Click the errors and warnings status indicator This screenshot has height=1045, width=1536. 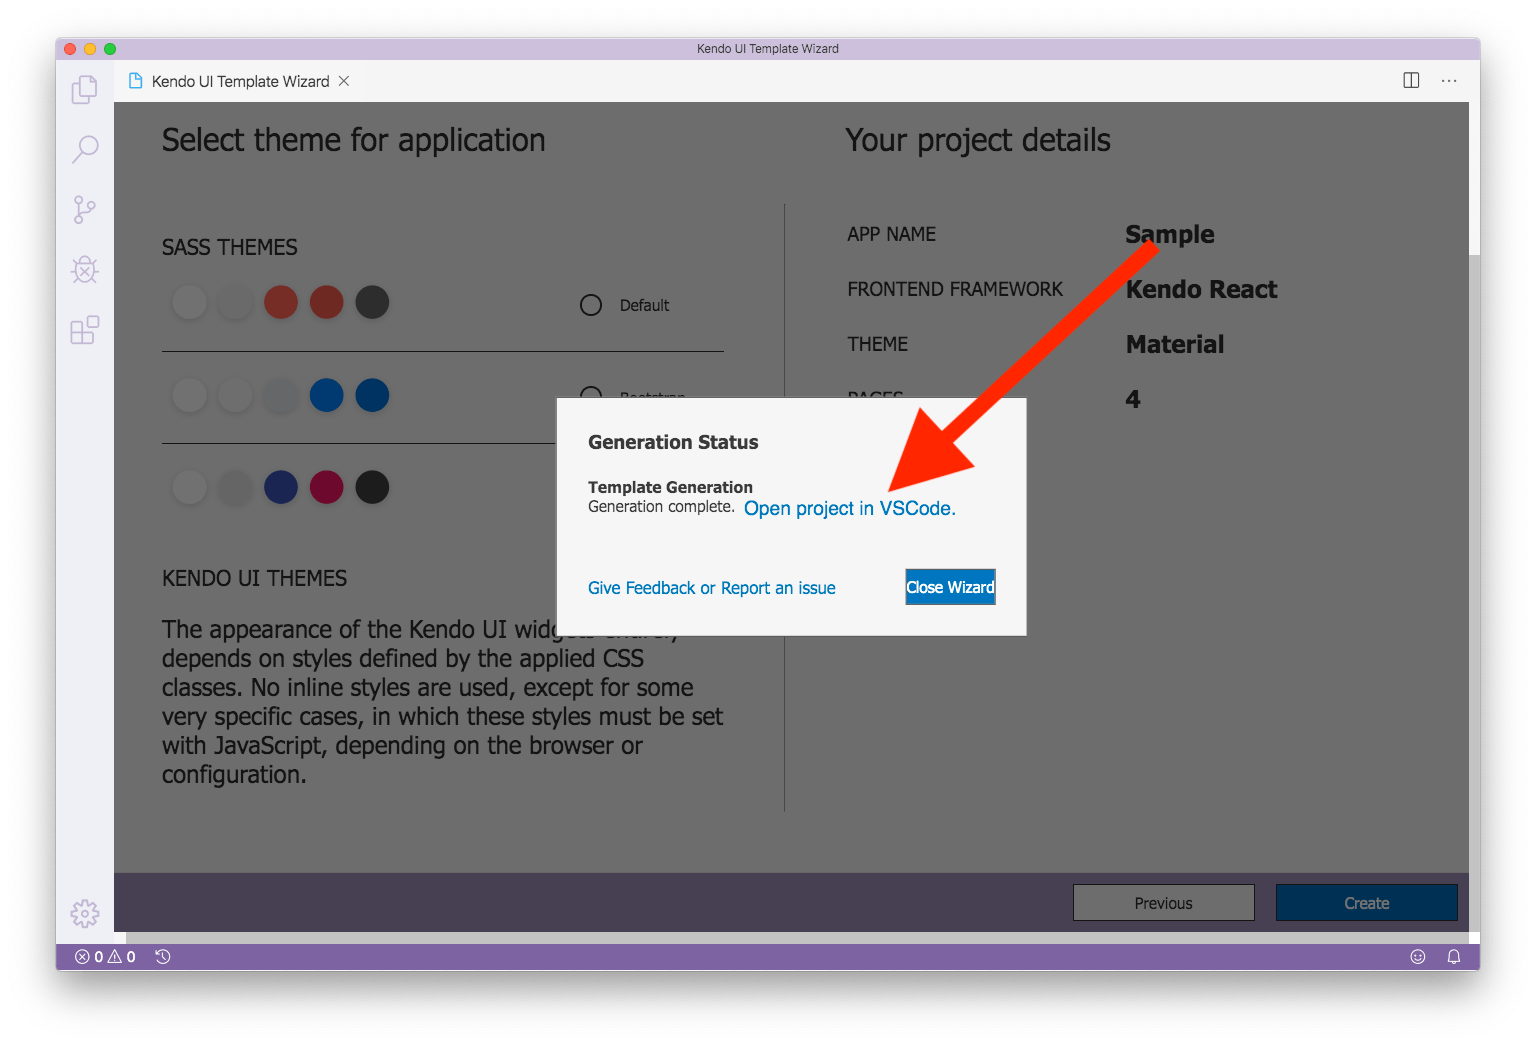tap(105, 957)
